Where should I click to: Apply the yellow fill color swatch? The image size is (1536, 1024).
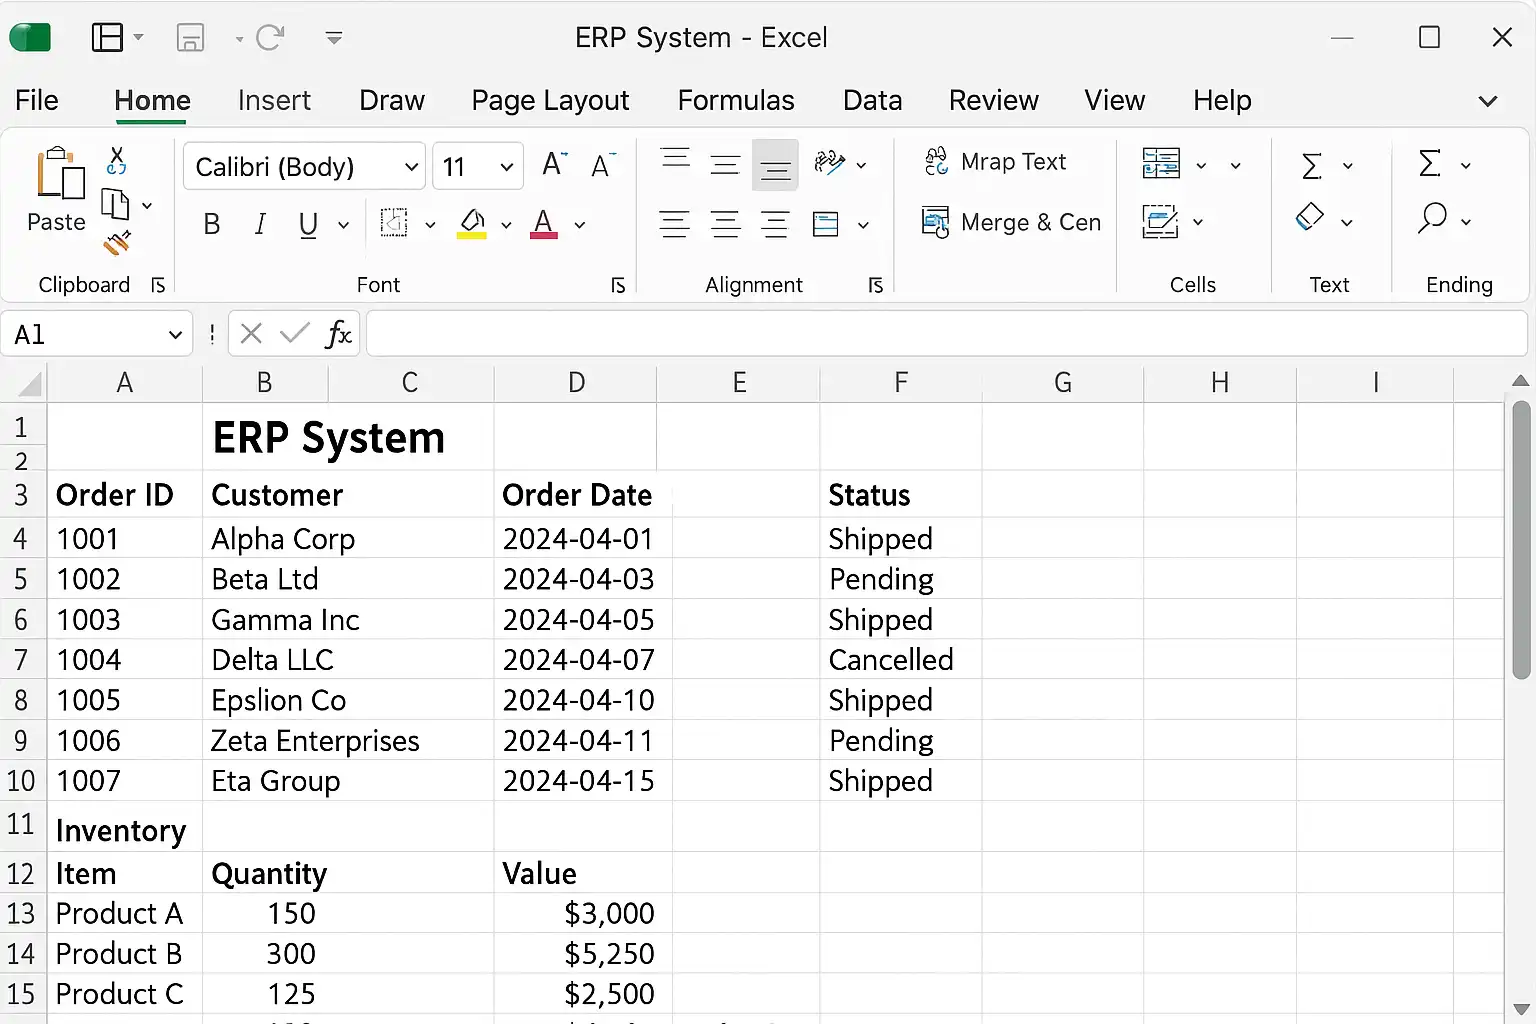[x=472, y=224]
